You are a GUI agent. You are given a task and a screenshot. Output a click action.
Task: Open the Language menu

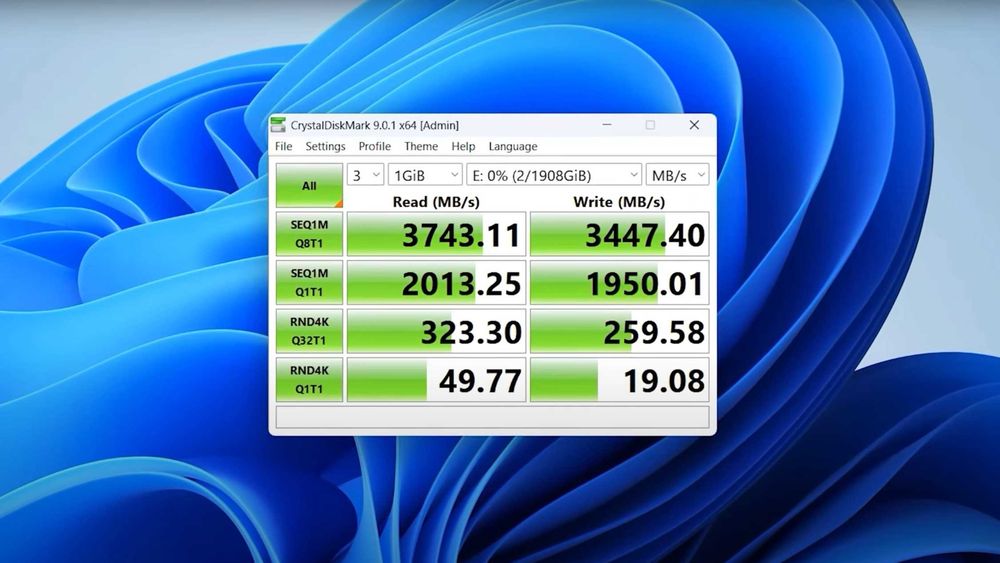point(513,146)
